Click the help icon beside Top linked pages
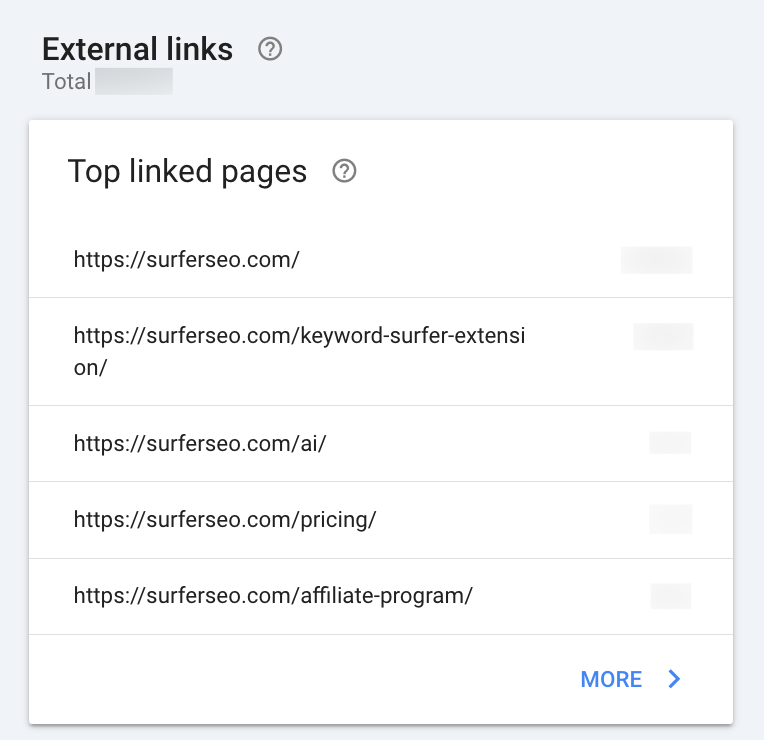The width and height of the screenshot is (764, 740). (345, 172)
